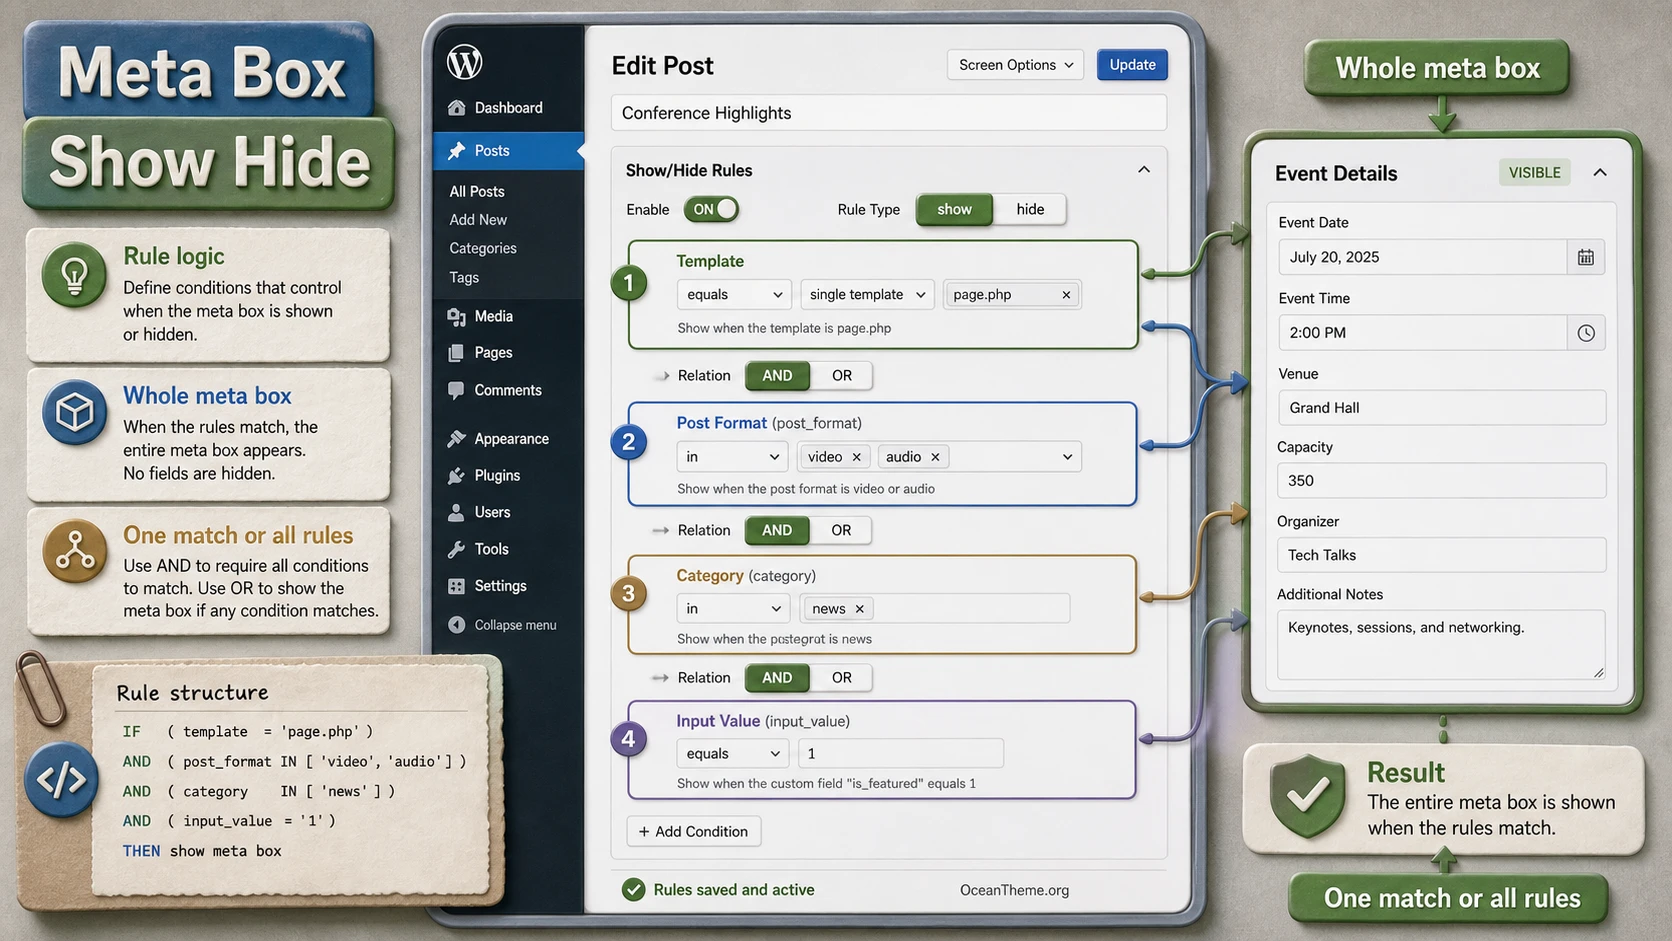The width and height of the screenshot is (1672, 941).
Task: Open Categories submenu item
Action: tap(483, 249)
